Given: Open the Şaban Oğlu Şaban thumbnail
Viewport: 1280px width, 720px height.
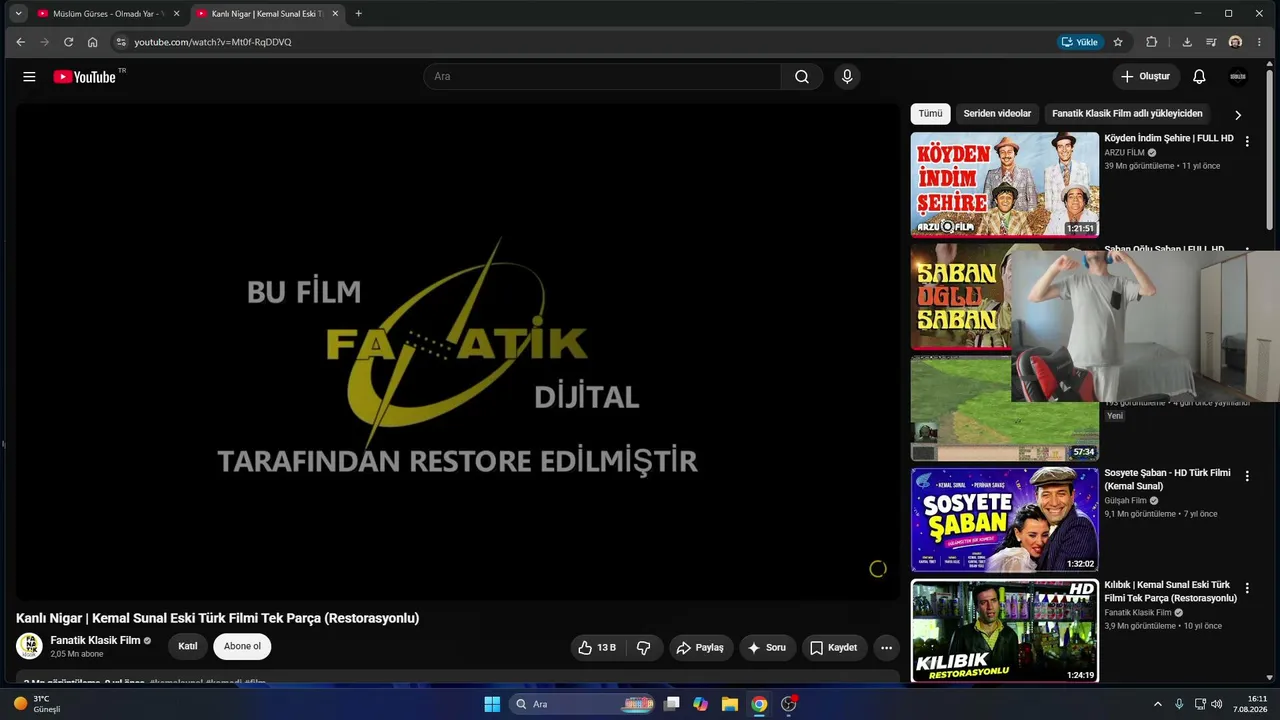Looking at the screenshot, I should point(961,297).
